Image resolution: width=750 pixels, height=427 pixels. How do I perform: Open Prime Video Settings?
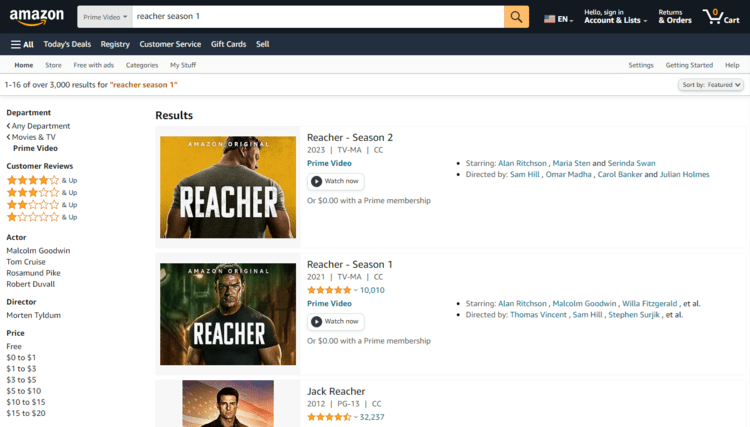640,65
